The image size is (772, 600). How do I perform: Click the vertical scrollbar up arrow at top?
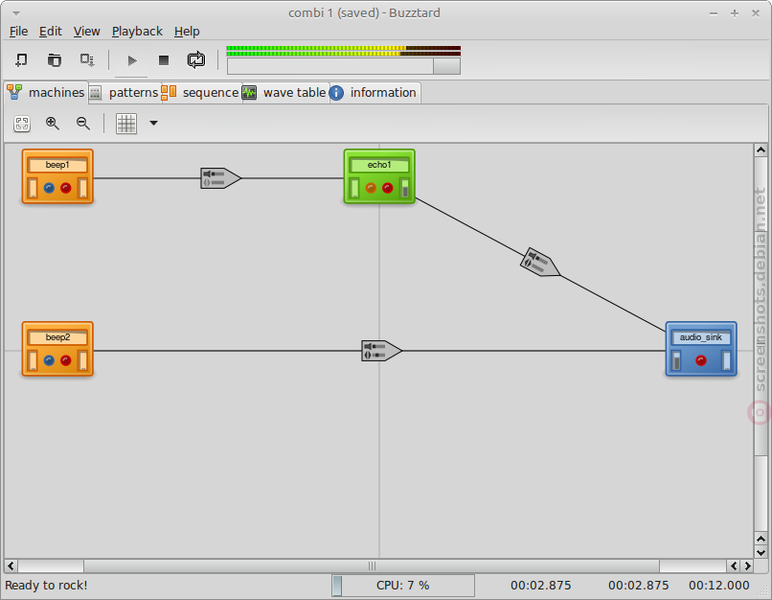click(x=761, y=150)
